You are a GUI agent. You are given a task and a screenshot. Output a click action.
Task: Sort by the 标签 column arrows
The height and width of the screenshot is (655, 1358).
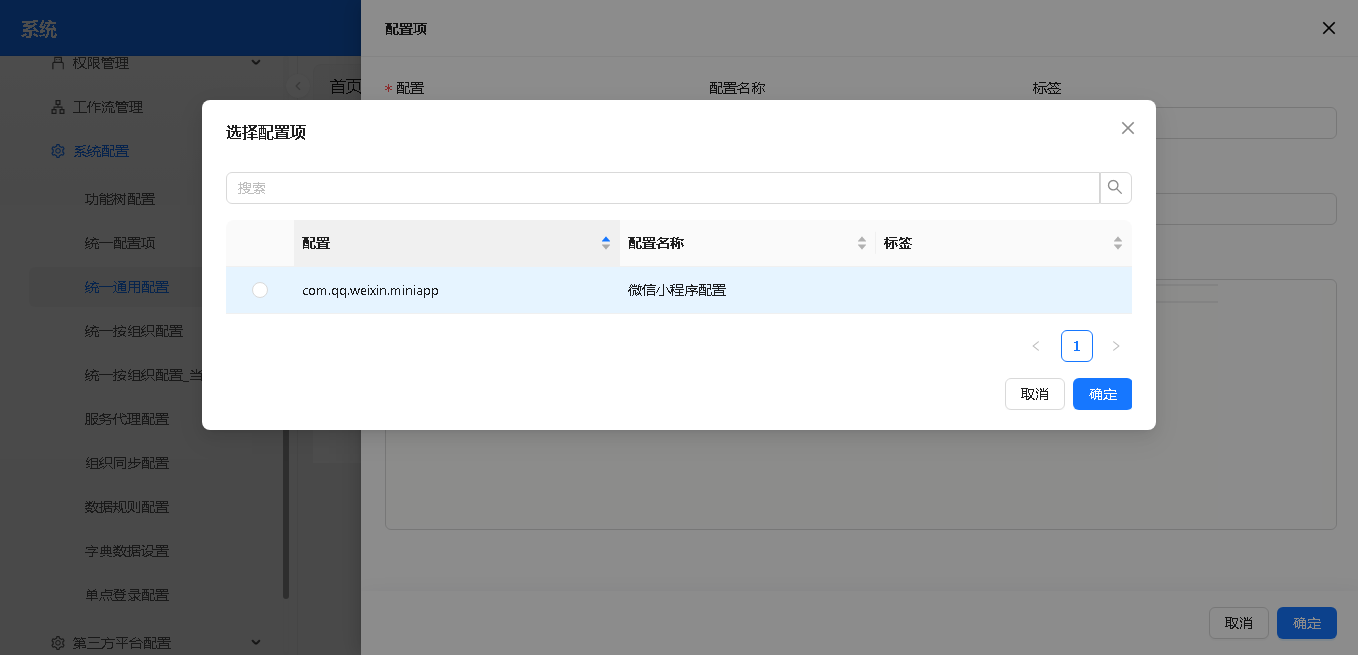[x=1118, y=243]
